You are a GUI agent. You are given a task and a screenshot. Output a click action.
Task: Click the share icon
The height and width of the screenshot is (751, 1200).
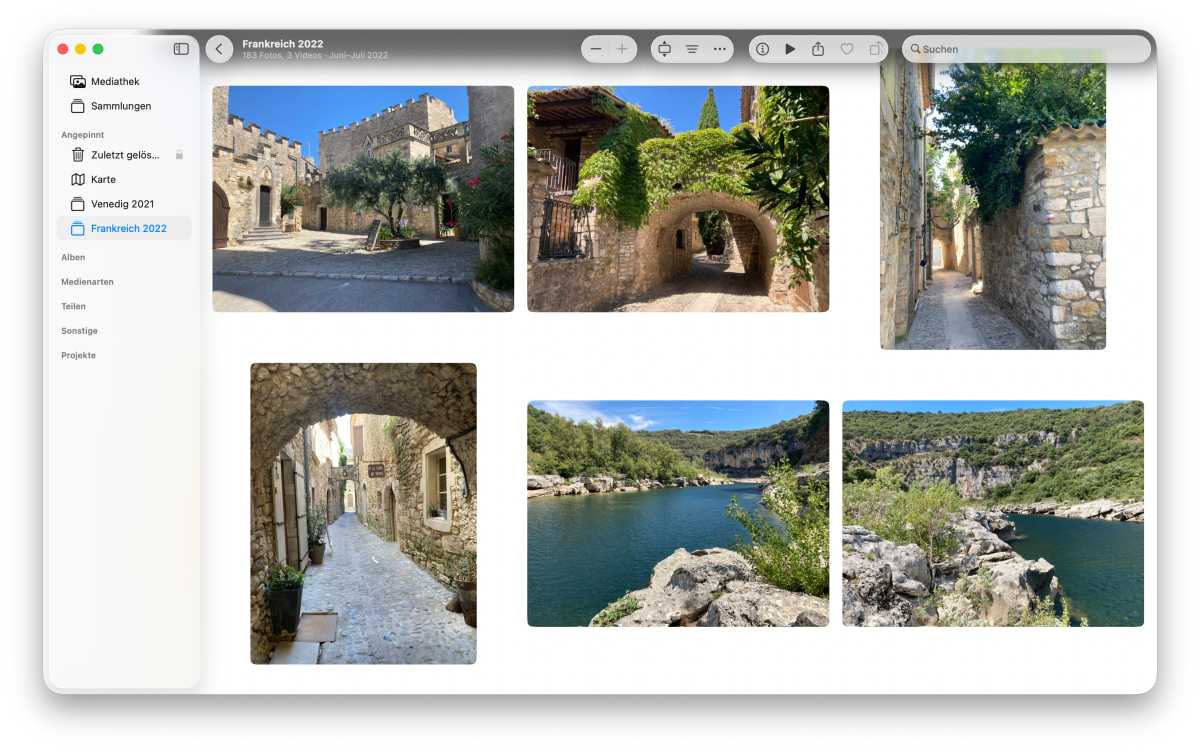pyautogui.click(x=818, y=49)
